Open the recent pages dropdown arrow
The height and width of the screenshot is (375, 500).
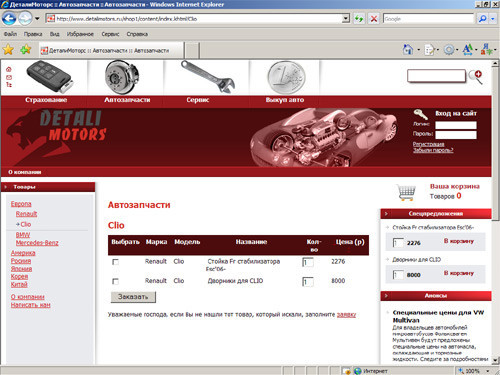(x=37, y=19)
